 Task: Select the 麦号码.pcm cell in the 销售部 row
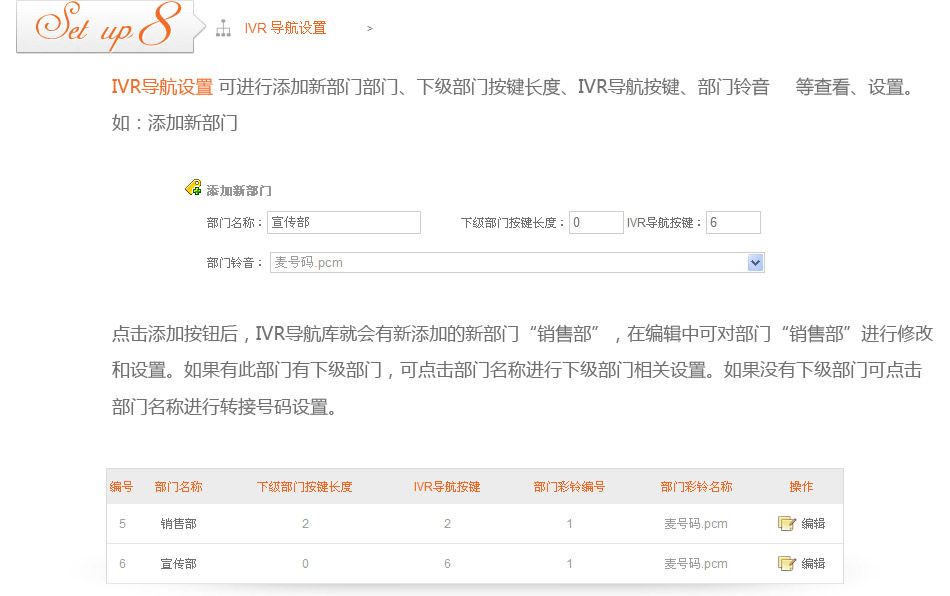[x=696, y=524]
